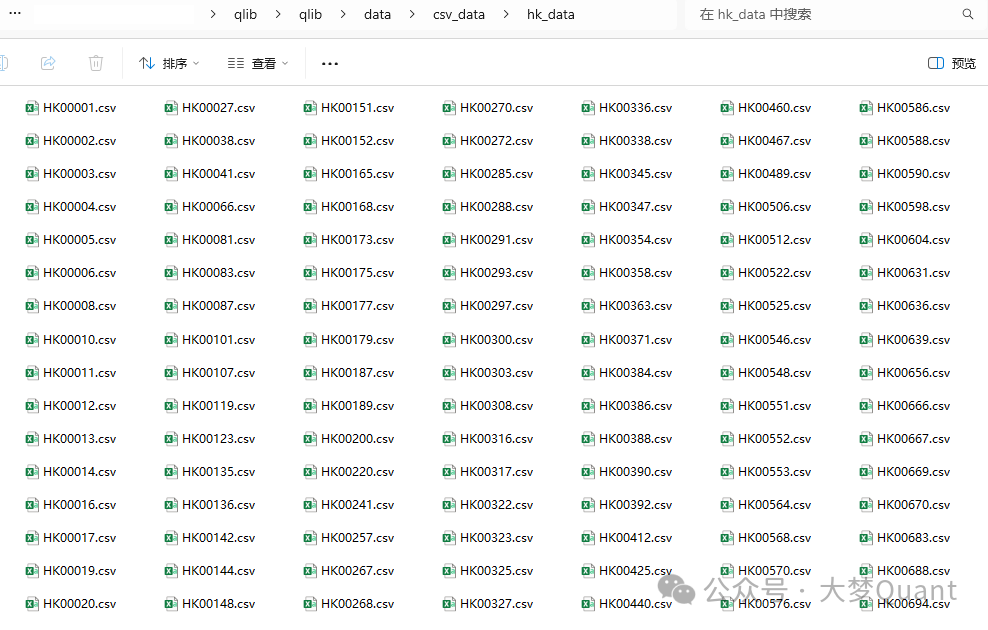
Task: Select the HK00604.csv file icon
Action: coord(866,240)
